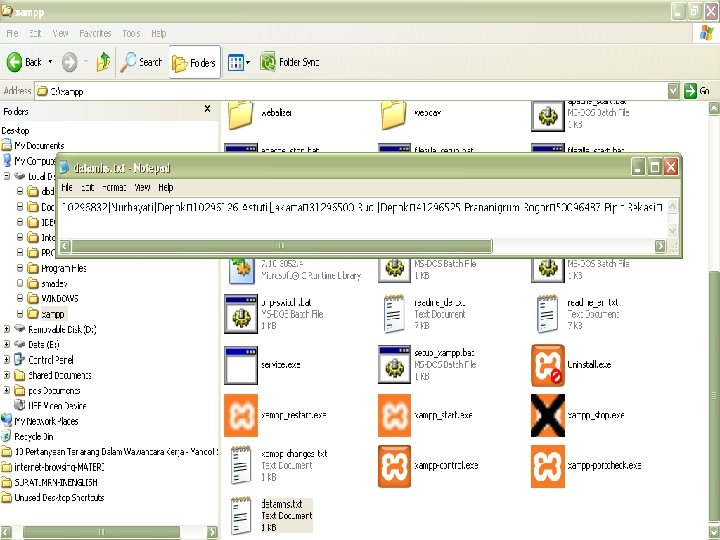Image resolution: width=720 pixels, height=540 pixels.
Task: Click the Forward arrow toolbar button
Action: click(x=70, y=62)
